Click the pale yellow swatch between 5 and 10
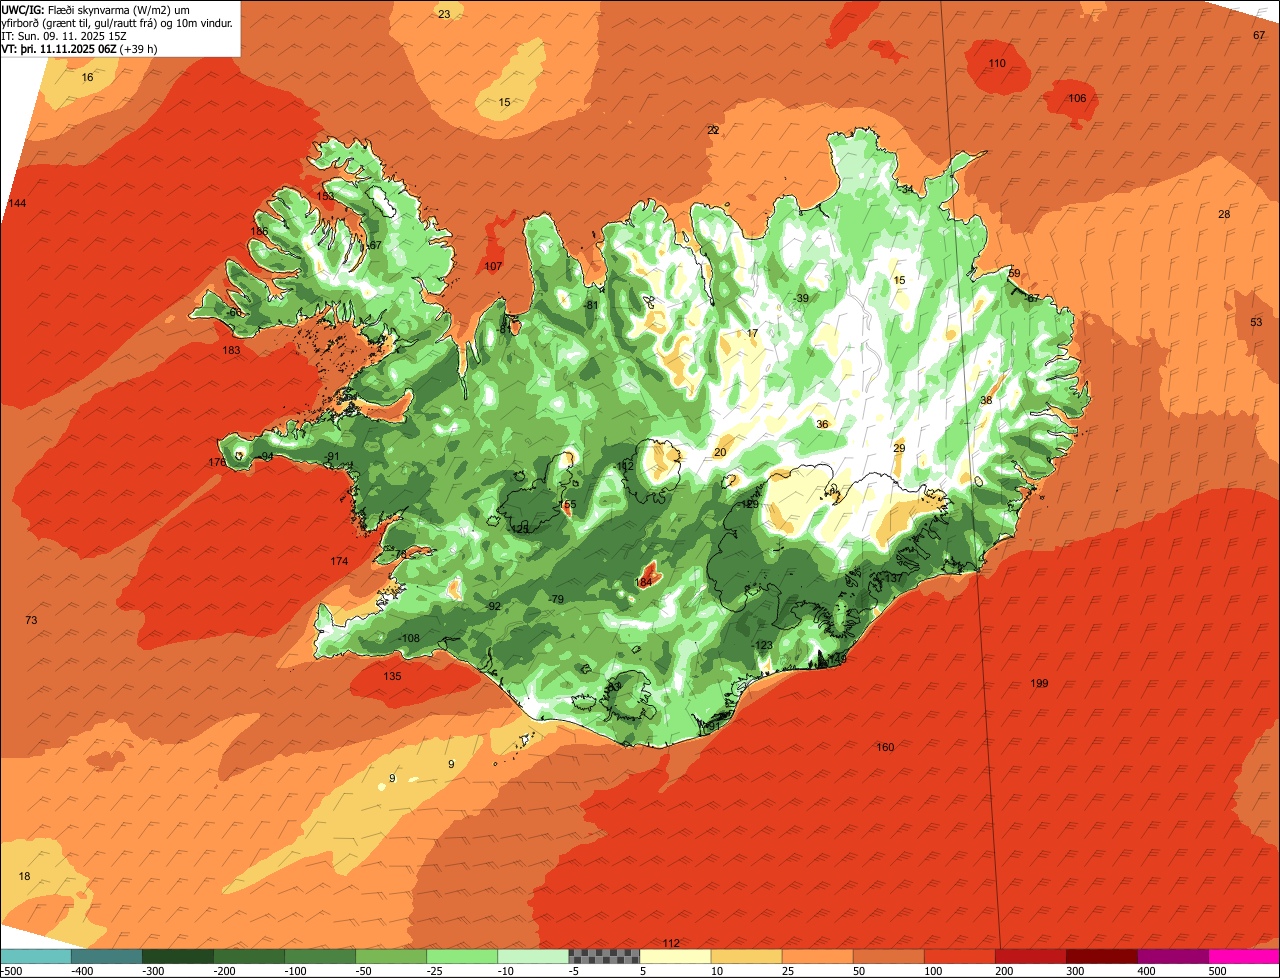 click(675, 956)
